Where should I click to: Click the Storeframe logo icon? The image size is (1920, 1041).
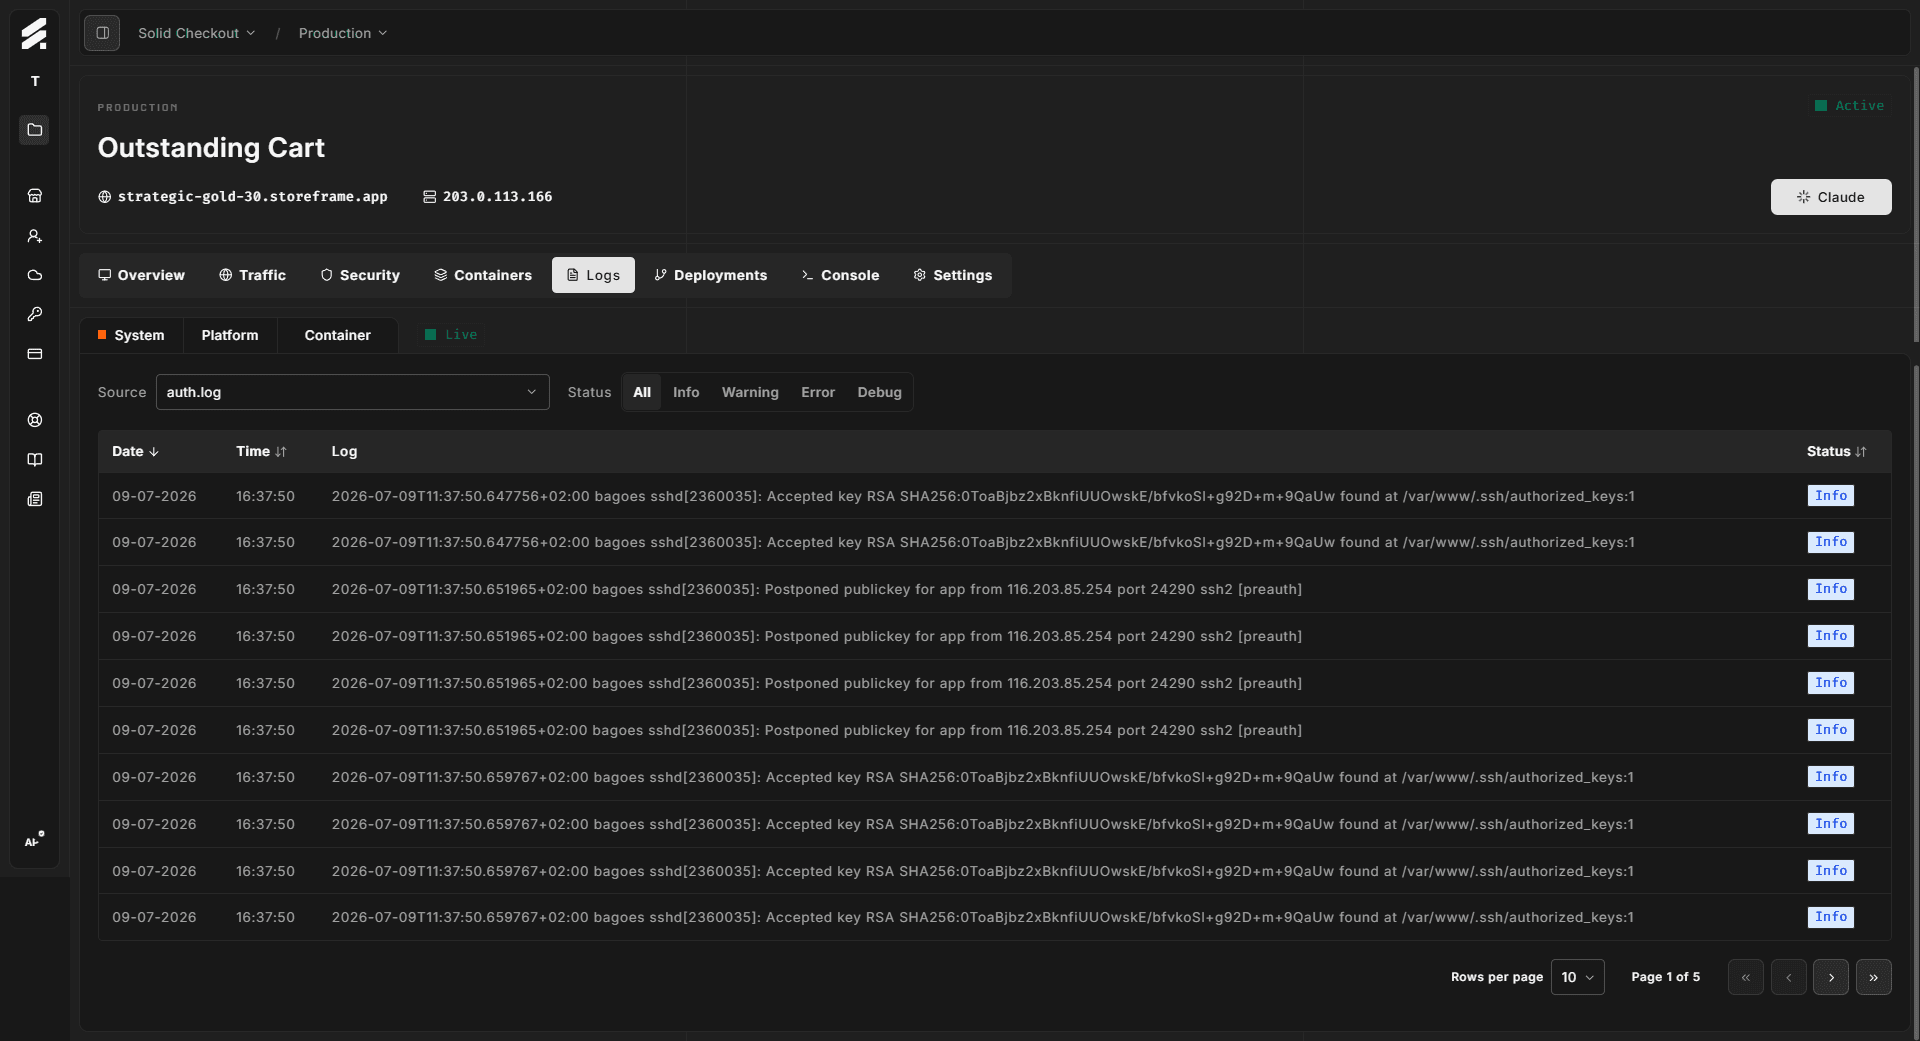point(34,33)
